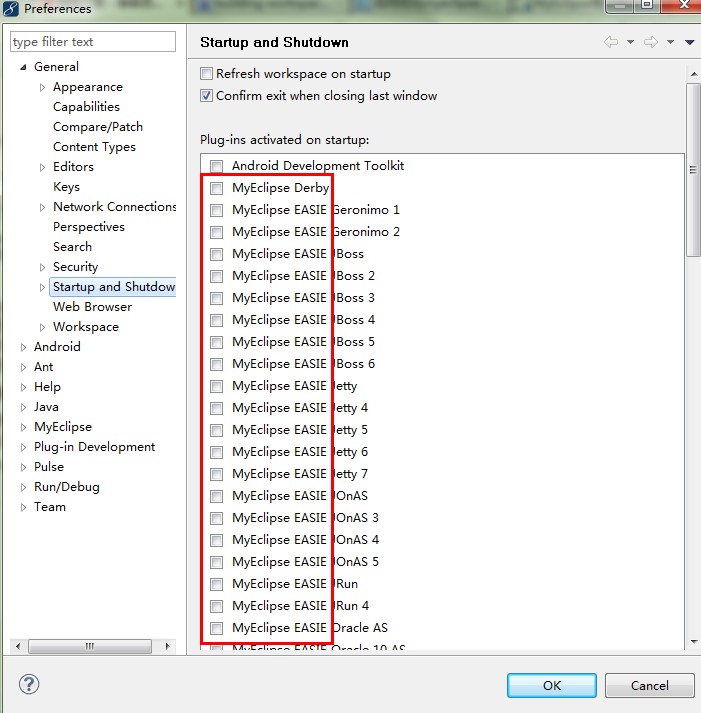Viewport: 701px width, 713px height.
Task: Expand the Ant preferences node
Action: coord(23,367)
